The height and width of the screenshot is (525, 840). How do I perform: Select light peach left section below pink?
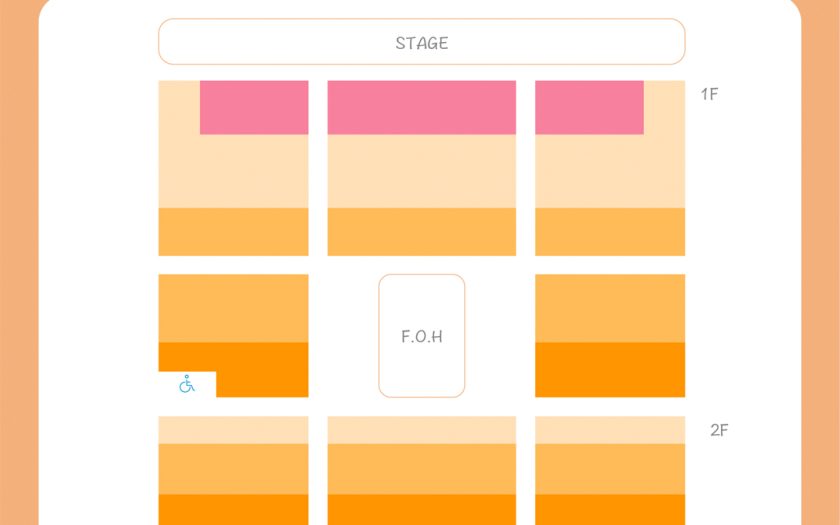click(233, 171)
